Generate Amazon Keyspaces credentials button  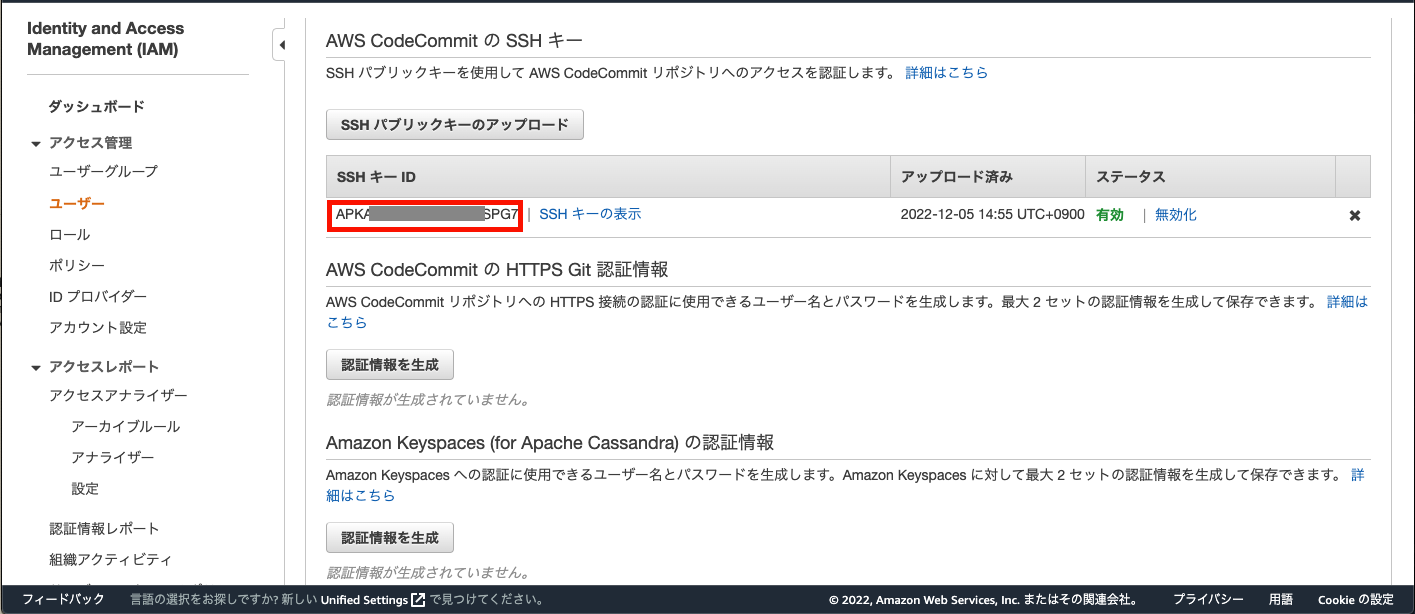[390, 537]
